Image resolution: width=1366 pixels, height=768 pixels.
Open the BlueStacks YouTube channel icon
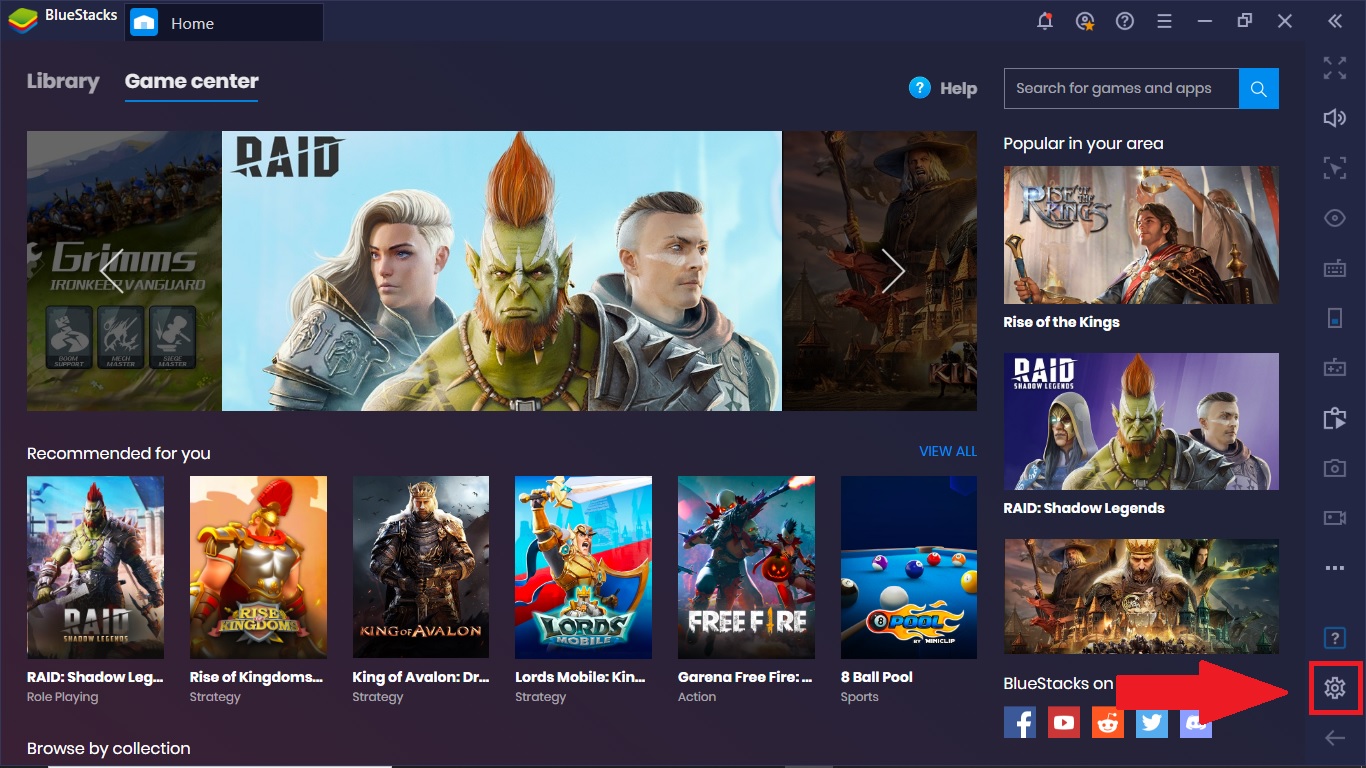tap(1064, 722)
